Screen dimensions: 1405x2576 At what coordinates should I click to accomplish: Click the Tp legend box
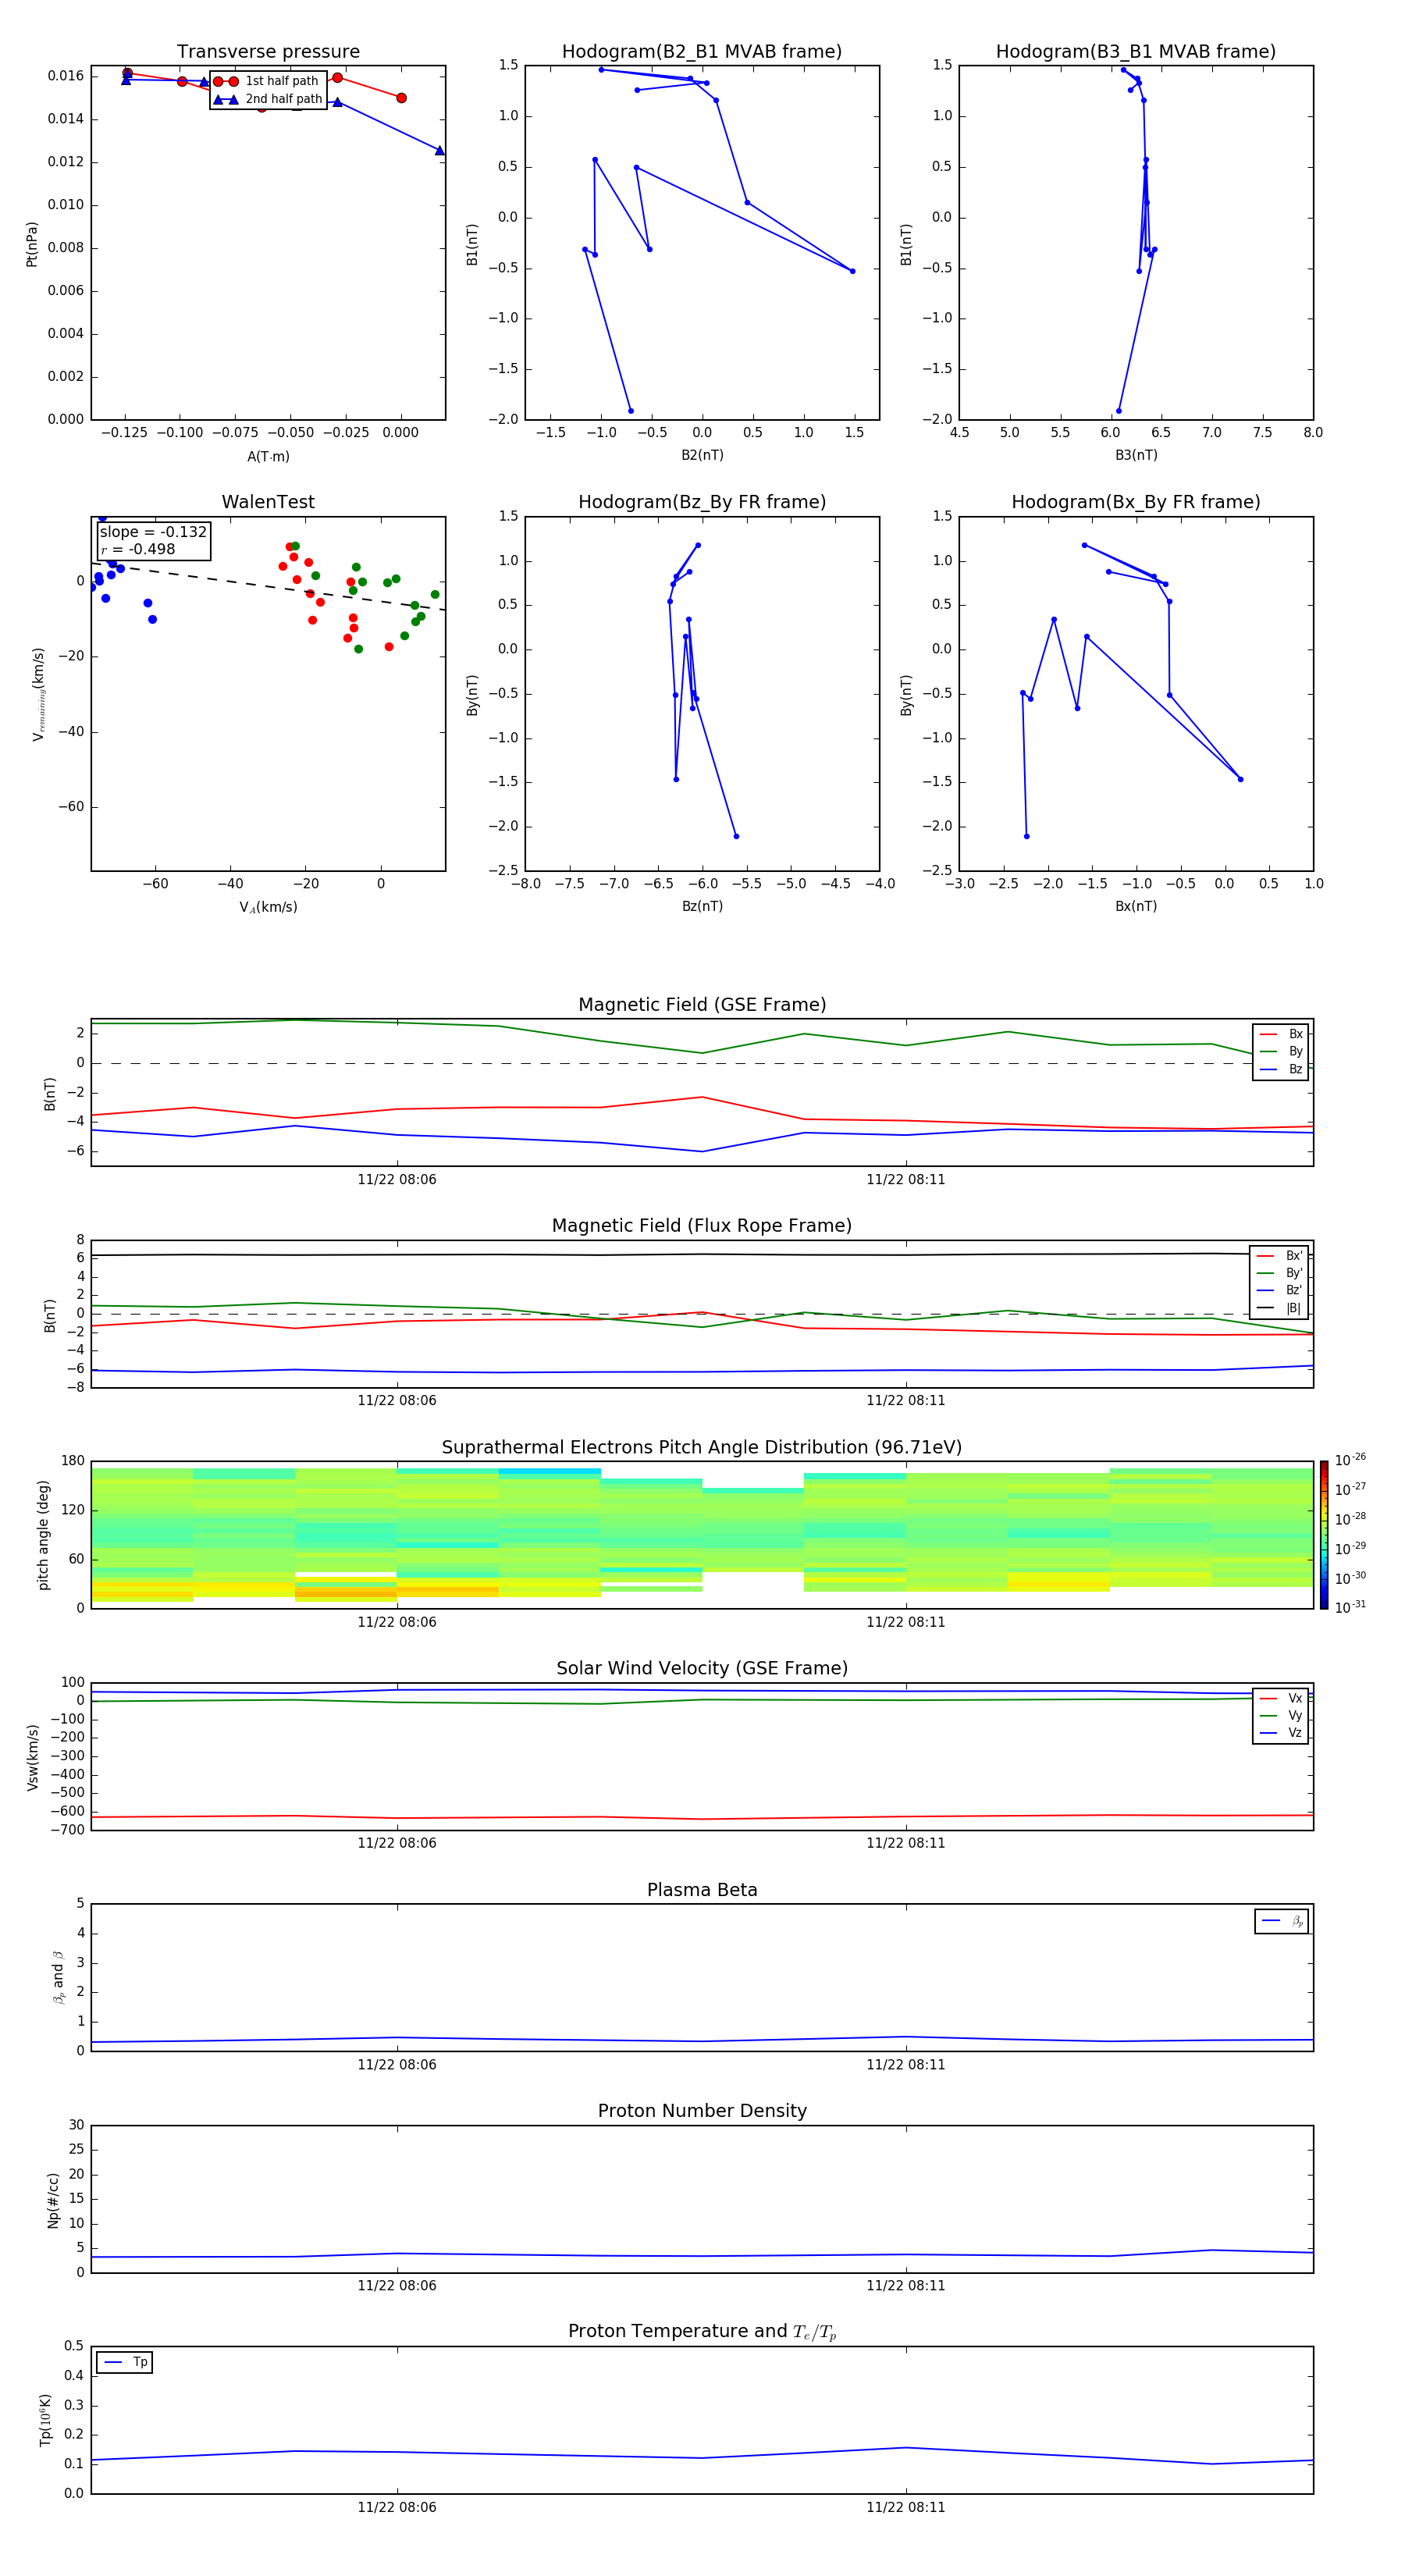click(x=124, y=2362)
